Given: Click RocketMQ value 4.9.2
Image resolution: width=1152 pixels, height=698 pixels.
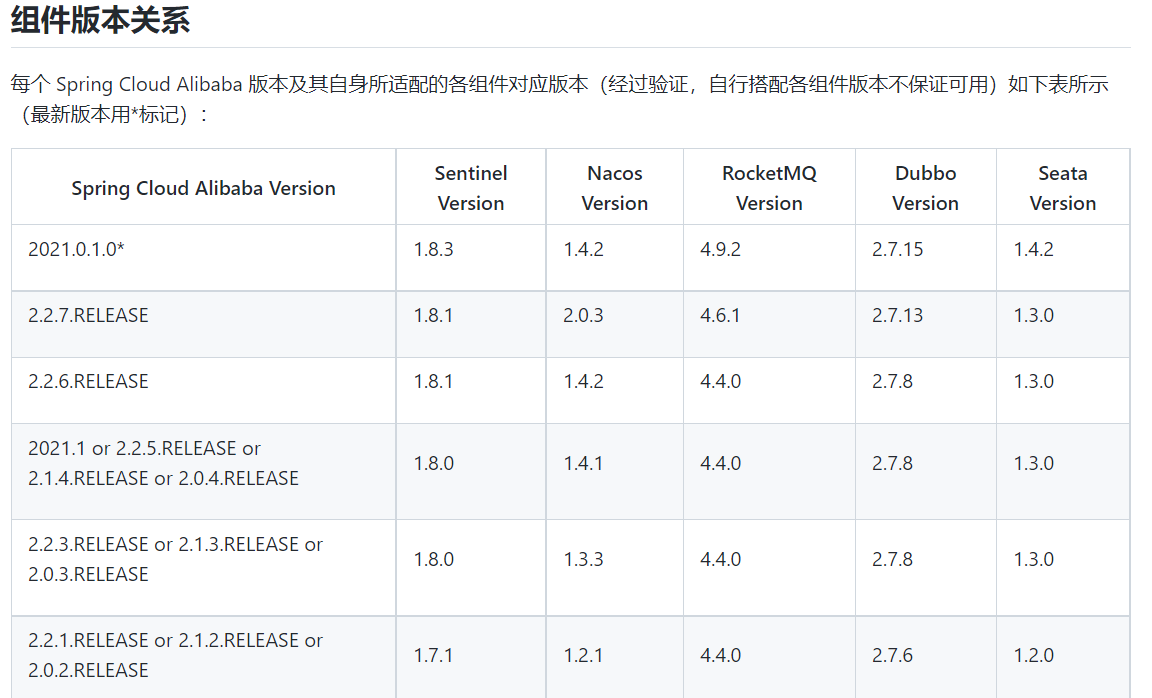Looking at the screenshot, I should pos(721,249).
